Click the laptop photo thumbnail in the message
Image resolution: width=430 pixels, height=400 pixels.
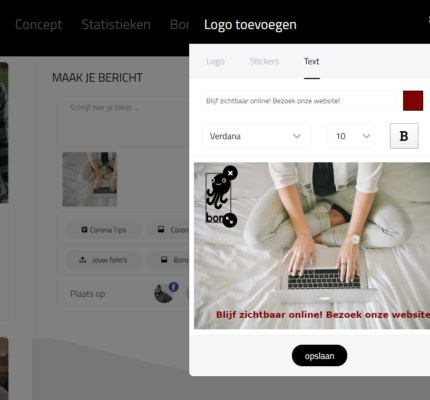(90, 179)
